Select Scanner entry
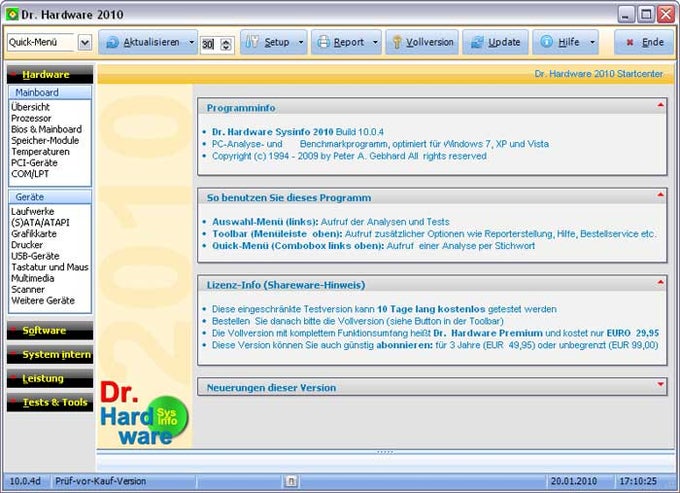 coord(28,289)
